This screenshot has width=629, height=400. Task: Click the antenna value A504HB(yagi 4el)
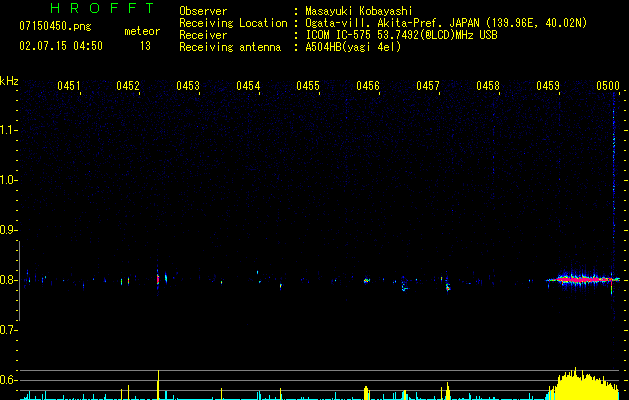pos(353,47)
